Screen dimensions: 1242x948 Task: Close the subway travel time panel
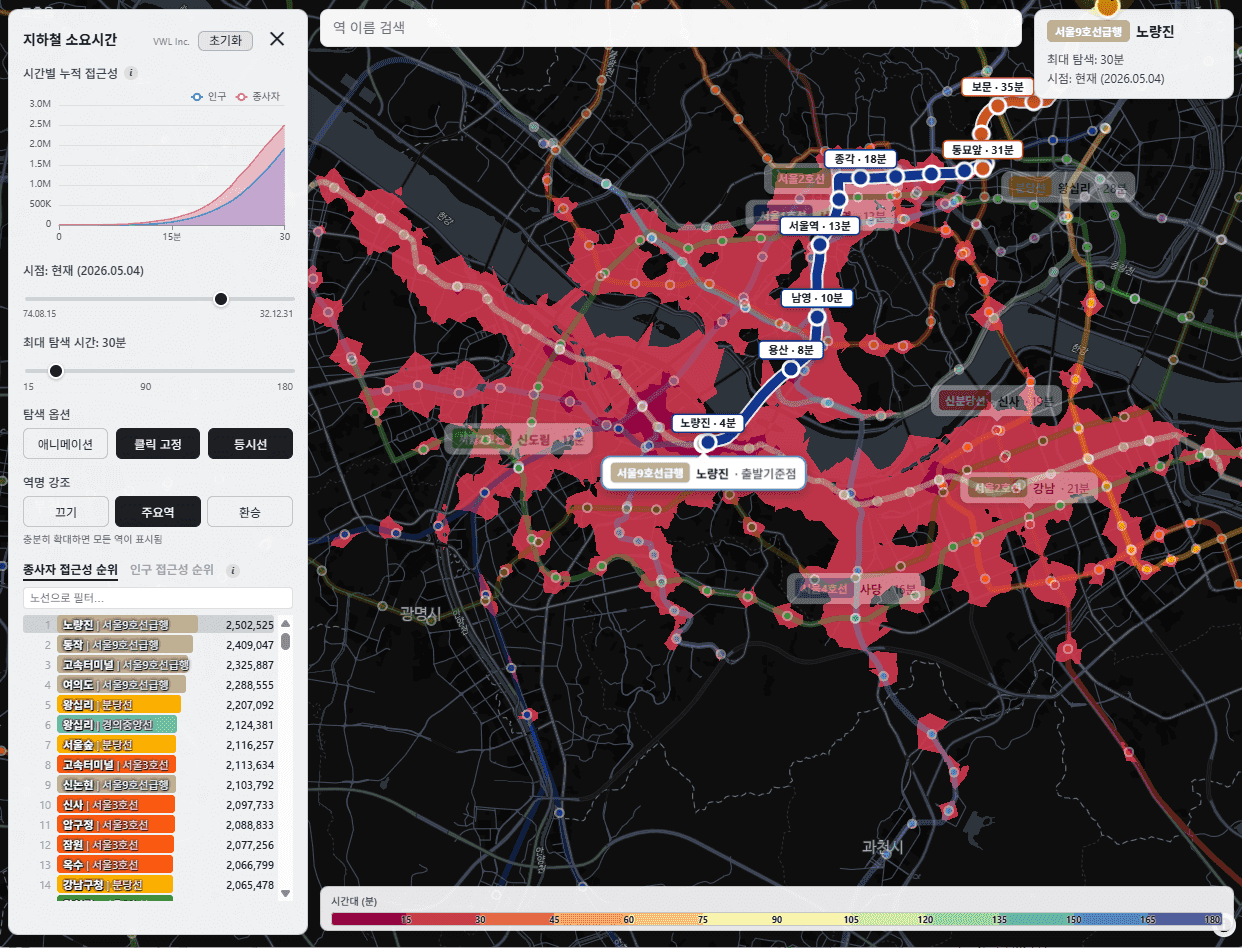pos(277,40)
